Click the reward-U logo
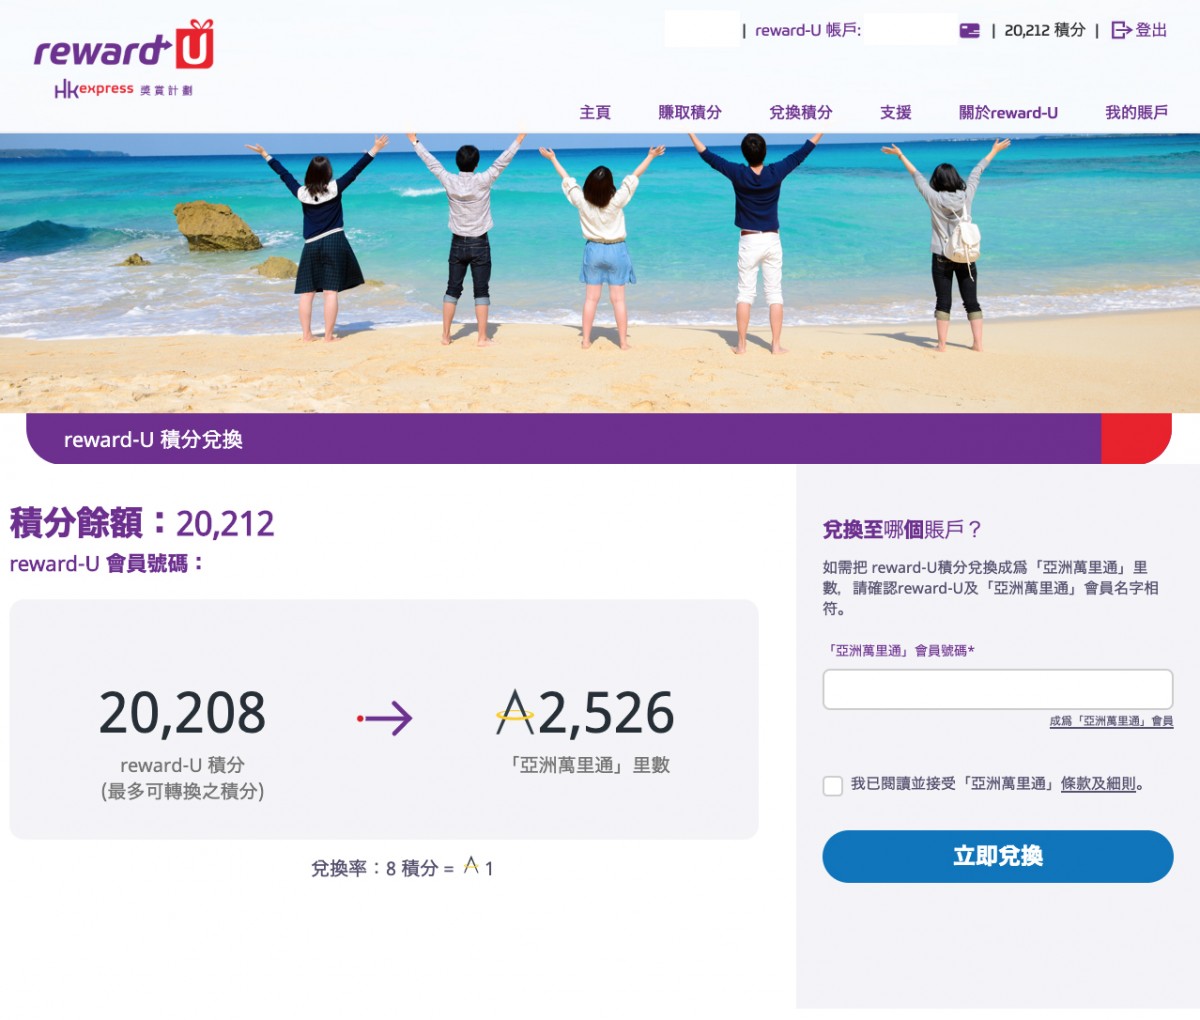 coord(124,46)
